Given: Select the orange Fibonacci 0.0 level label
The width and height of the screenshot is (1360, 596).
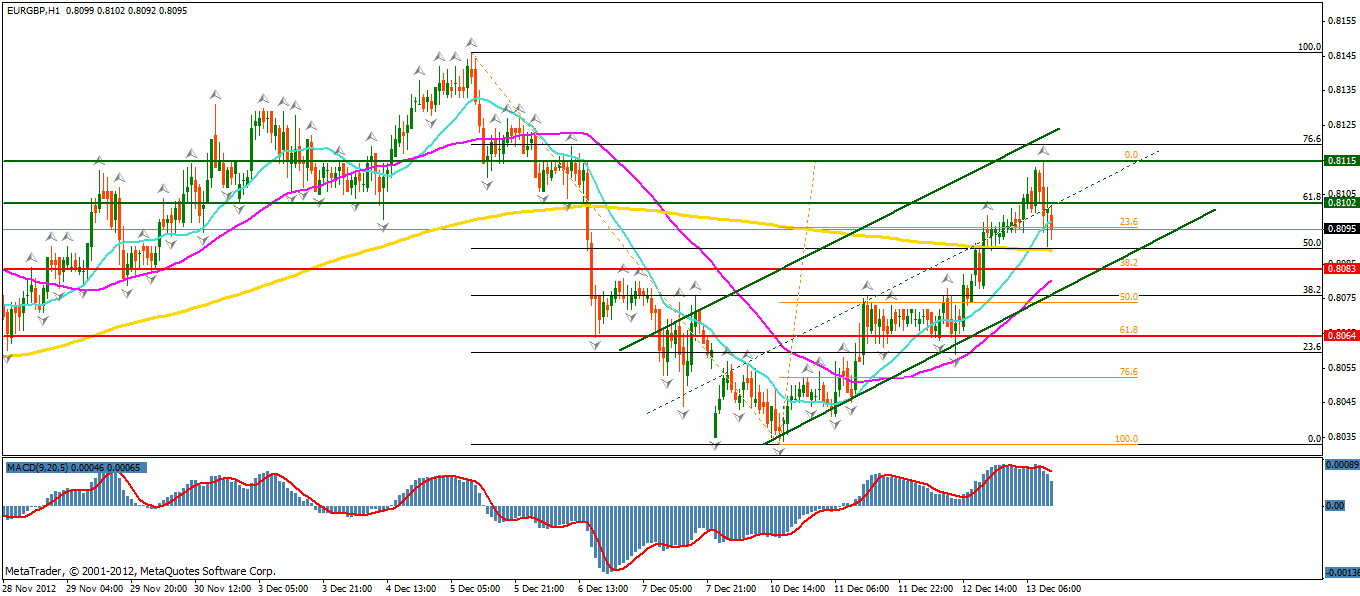Looking at the screenshot, I should pyautogui.click(x=1131, y=155).
